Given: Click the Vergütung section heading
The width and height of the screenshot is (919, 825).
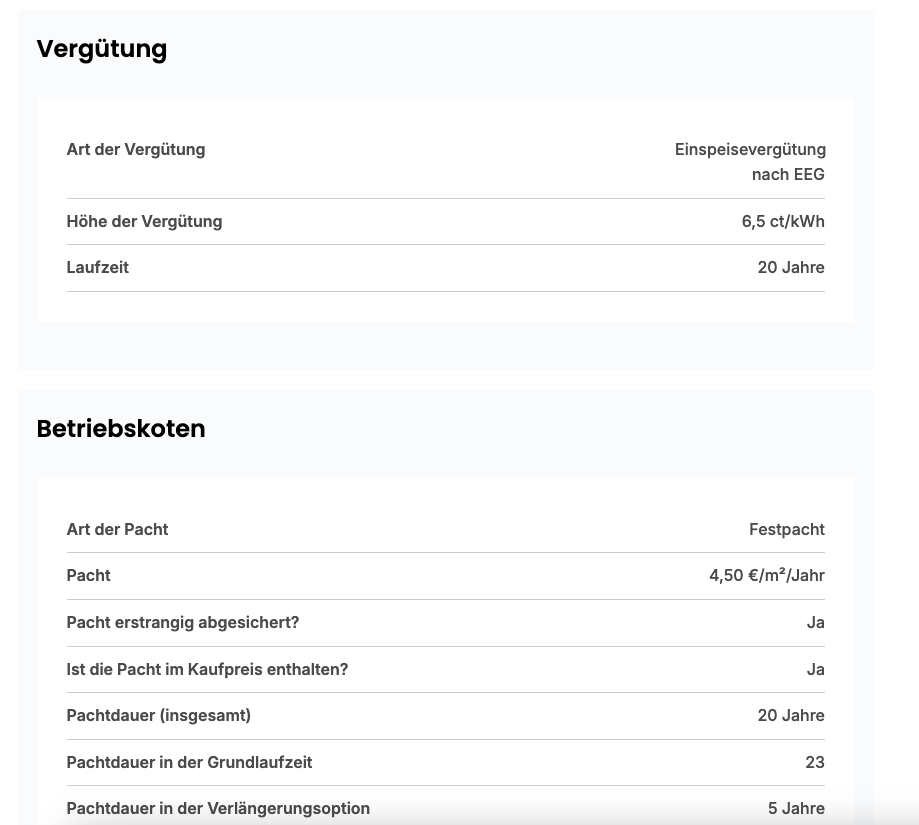Looking at the screenshot, I should coord(101,49).
